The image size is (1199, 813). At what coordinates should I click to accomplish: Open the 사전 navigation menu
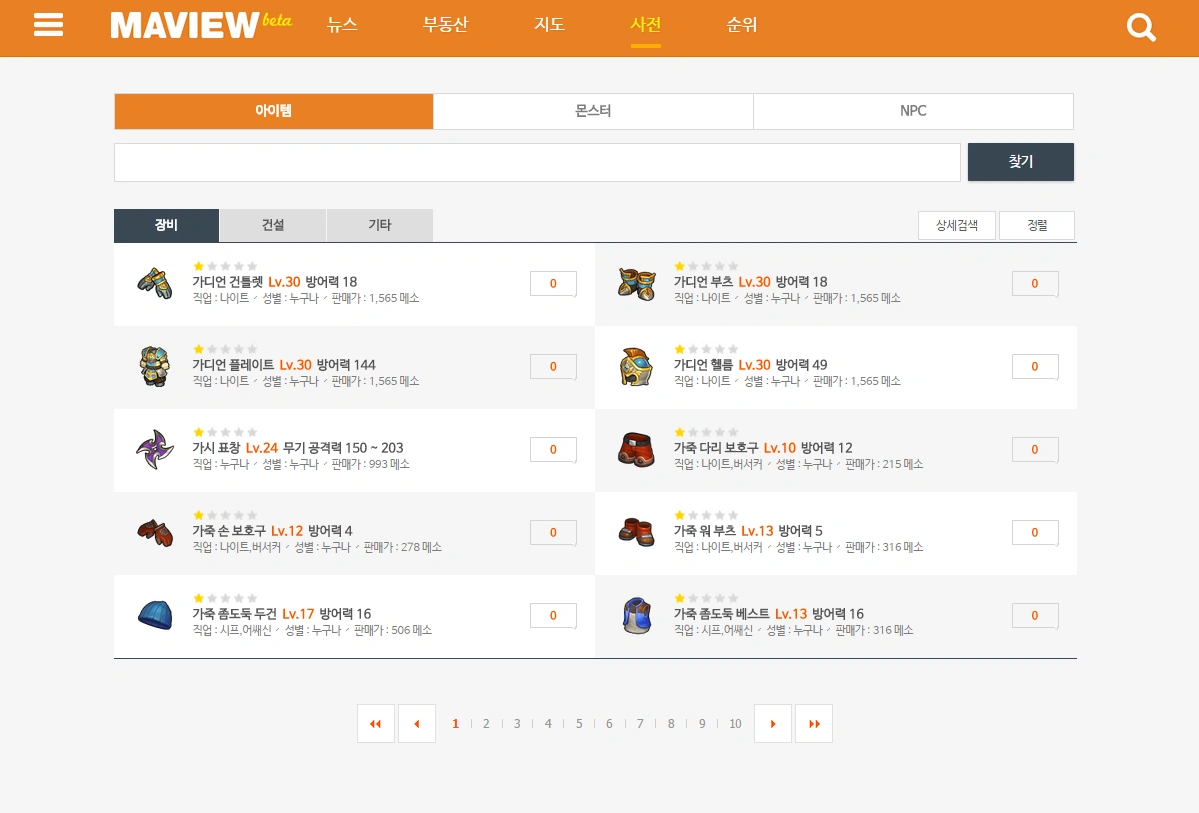645,25
